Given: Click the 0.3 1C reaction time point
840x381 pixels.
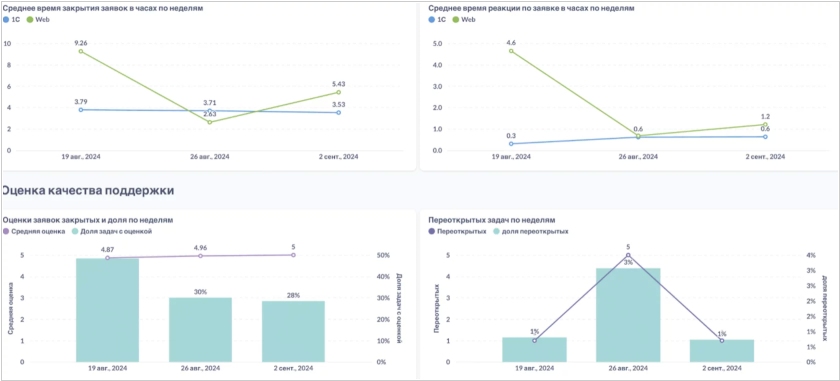Looking at the screenshot, I should [511, 144].
